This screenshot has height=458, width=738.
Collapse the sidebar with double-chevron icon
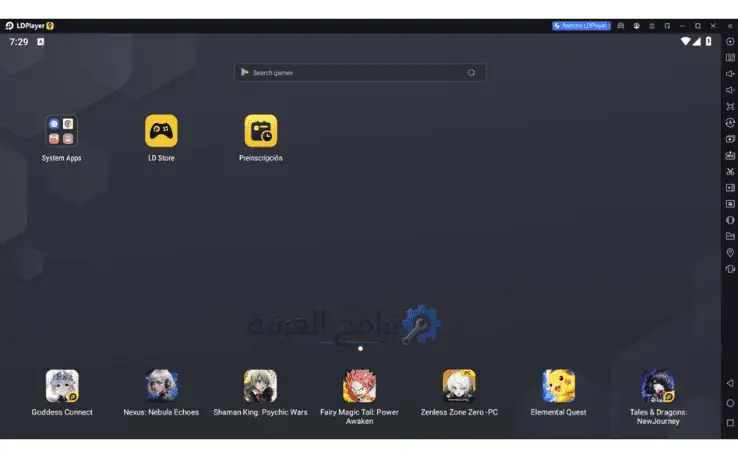730,26
